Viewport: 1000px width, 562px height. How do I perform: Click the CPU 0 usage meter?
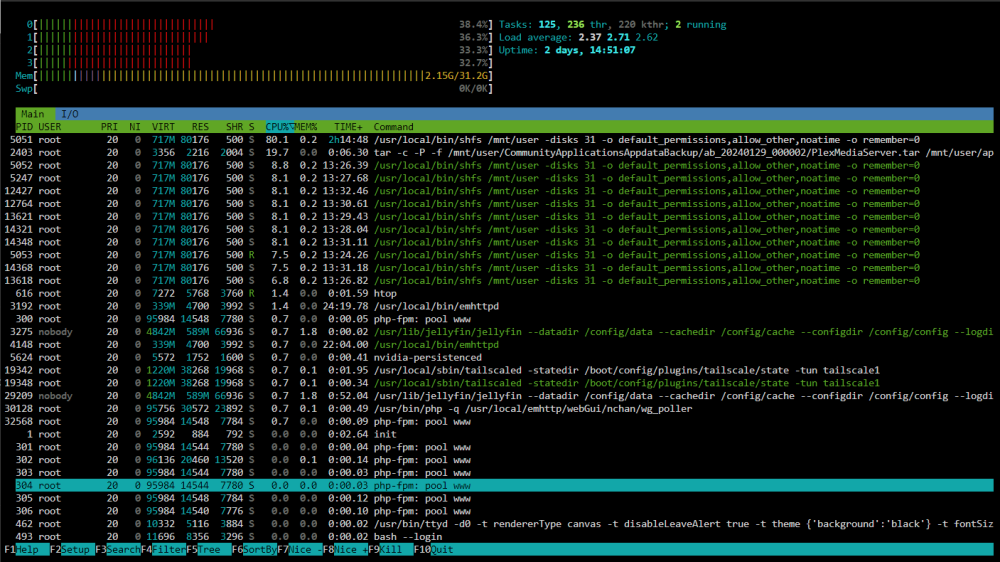point(260,24)
